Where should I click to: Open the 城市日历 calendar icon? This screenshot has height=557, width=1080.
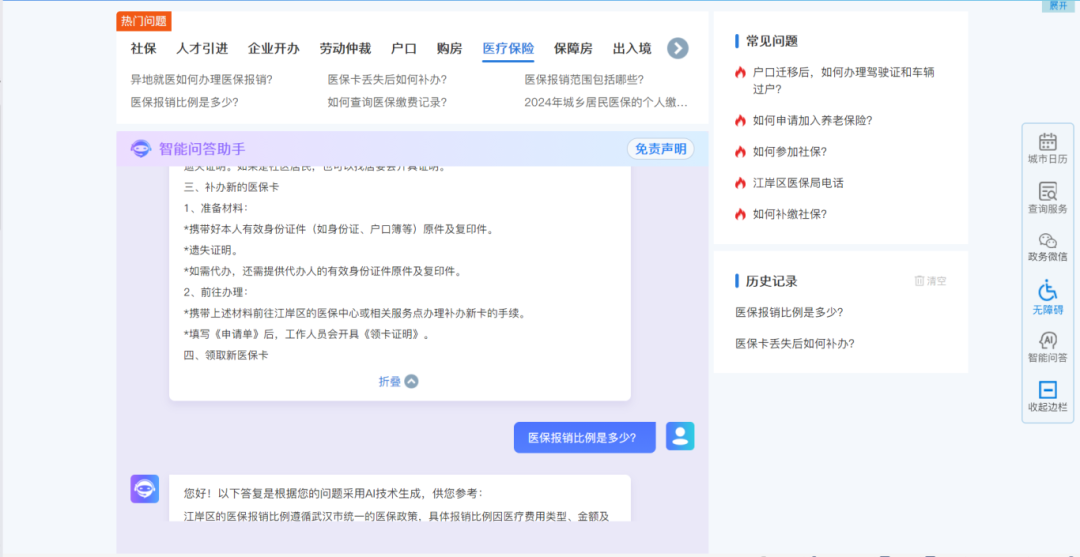tap(1047, 143)
